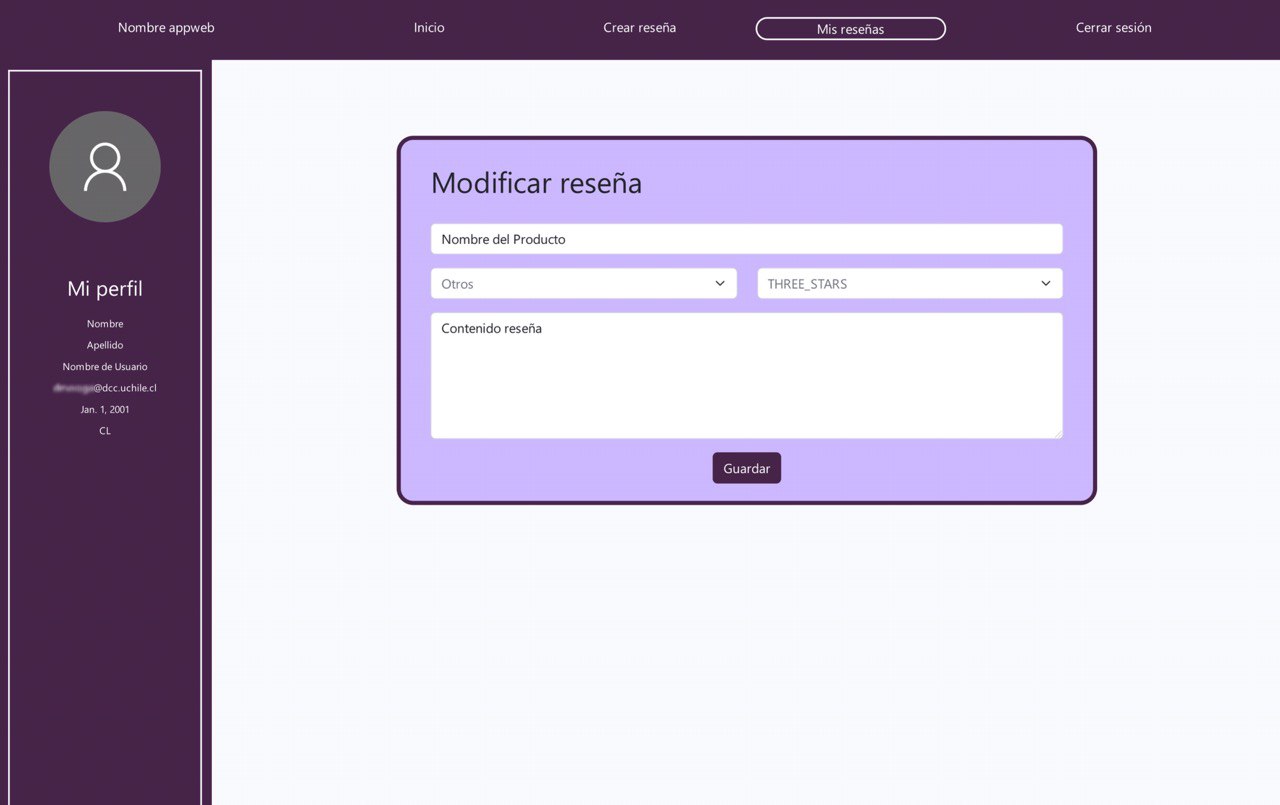Open the Otros category dropdown
1280x805 pixels.
584,284
